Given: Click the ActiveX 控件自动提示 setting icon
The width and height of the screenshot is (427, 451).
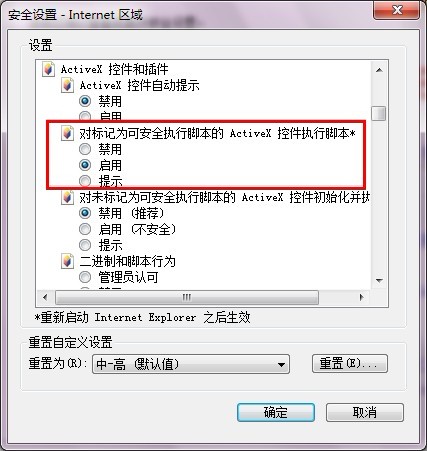Looking at the screenshot, I should [67, 85].
